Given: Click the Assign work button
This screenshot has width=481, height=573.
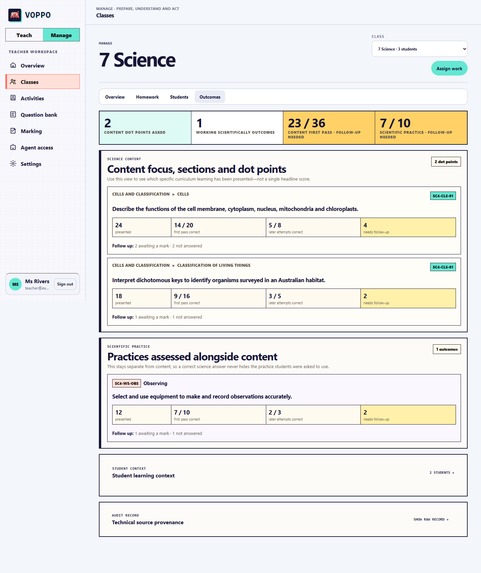Looking at the screenshot, I should coord(449,68).
